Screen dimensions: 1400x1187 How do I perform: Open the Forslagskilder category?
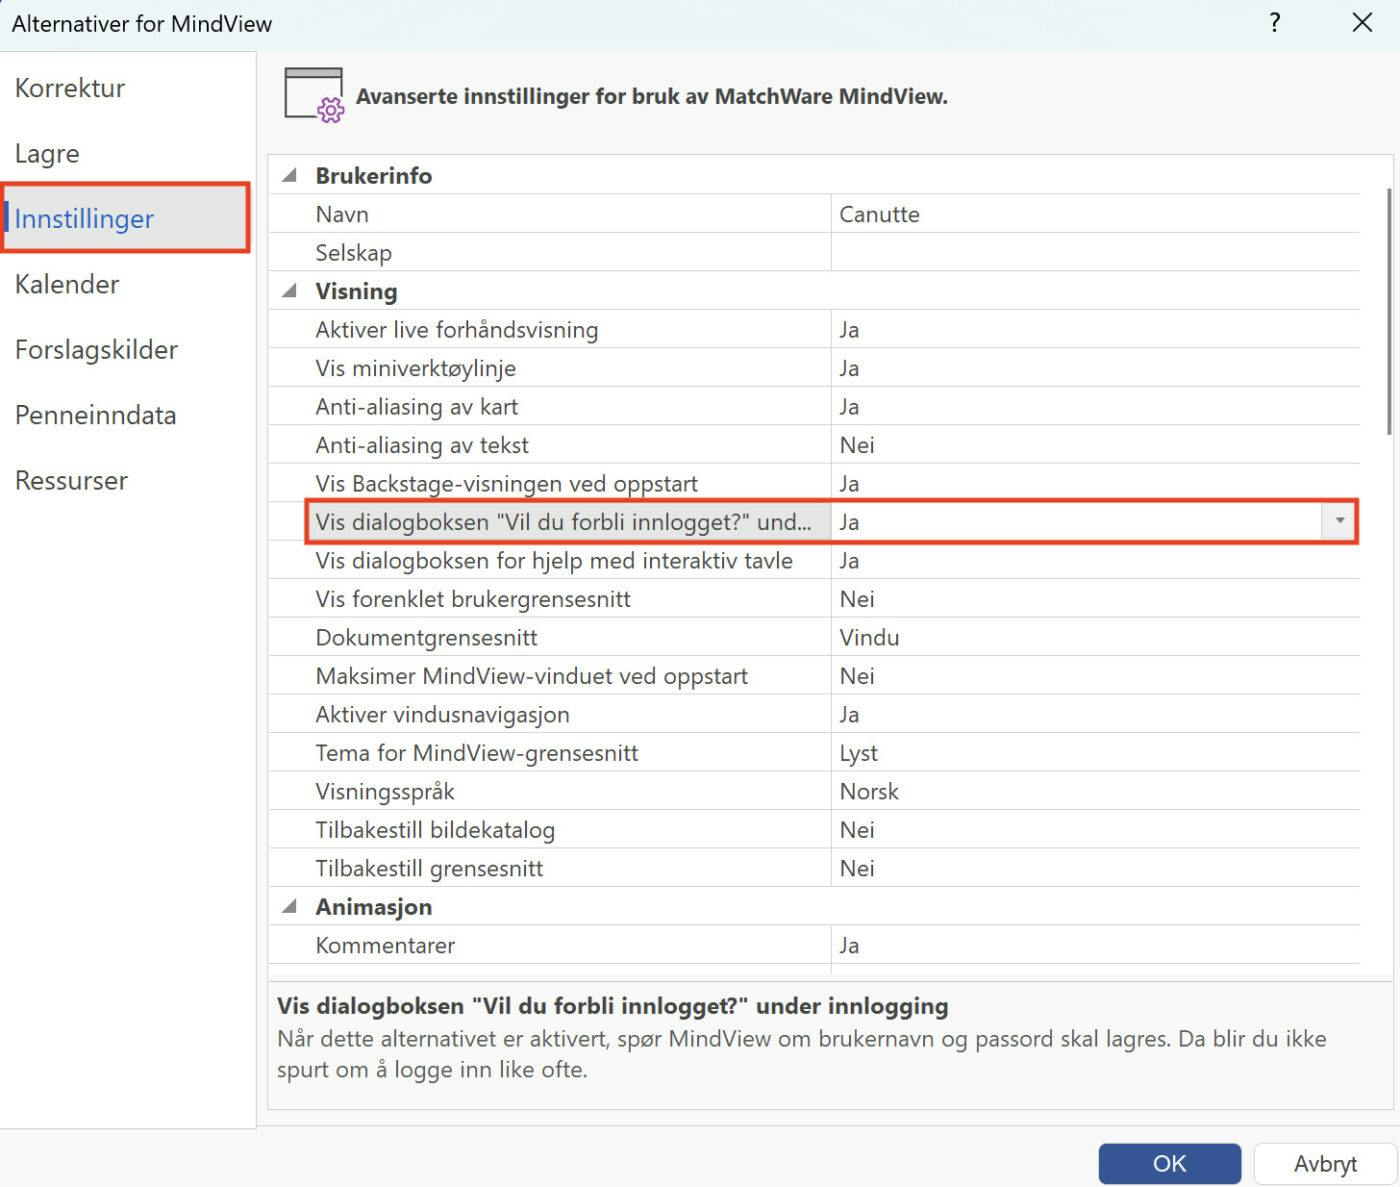tap(96, 350)
